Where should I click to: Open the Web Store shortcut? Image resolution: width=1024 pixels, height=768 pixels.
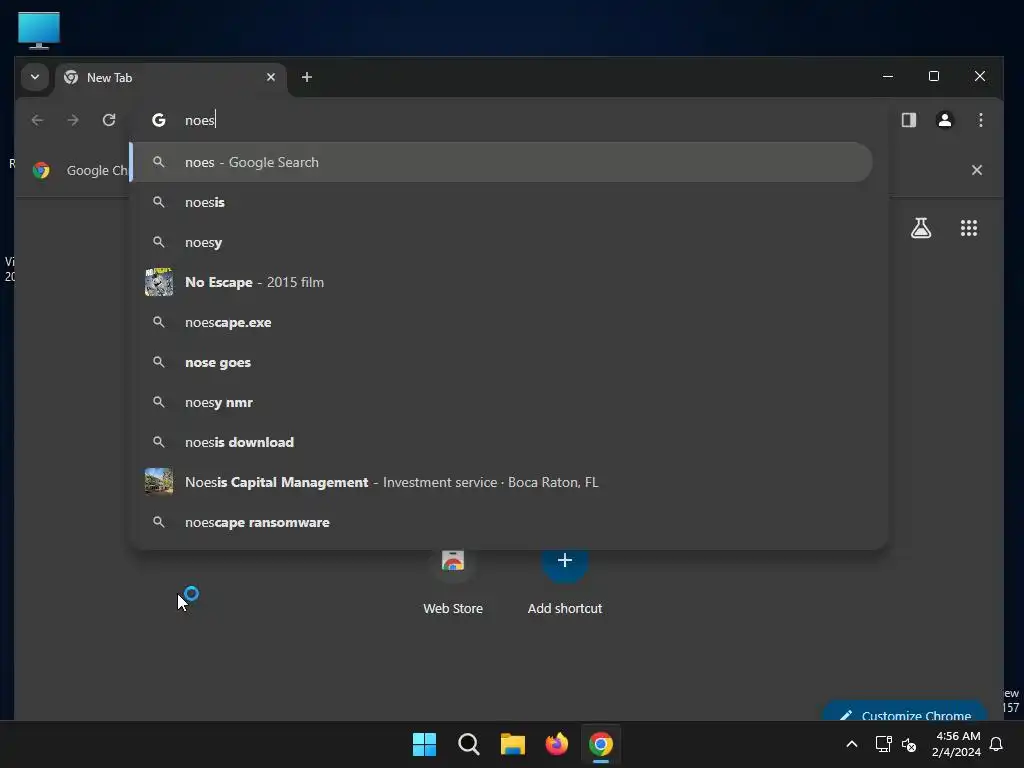tap(453, 580)
